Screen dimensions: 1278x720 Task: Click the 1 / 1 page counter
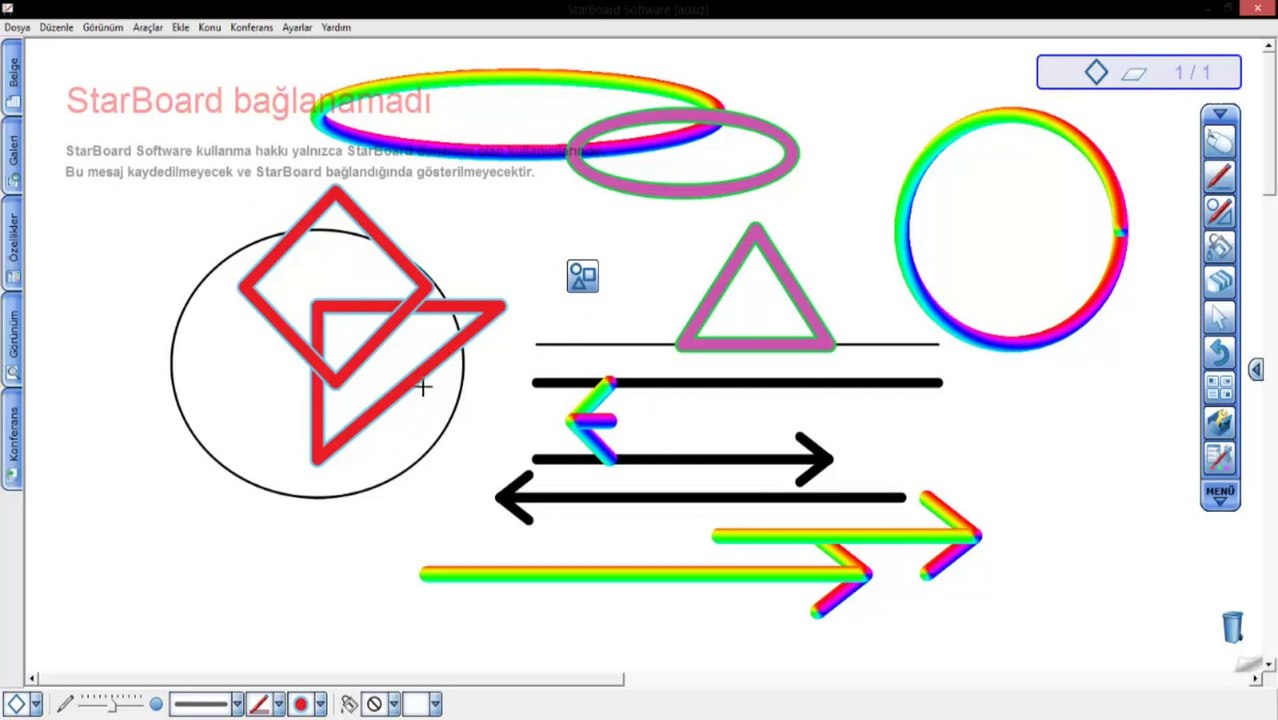[1192, 73]
